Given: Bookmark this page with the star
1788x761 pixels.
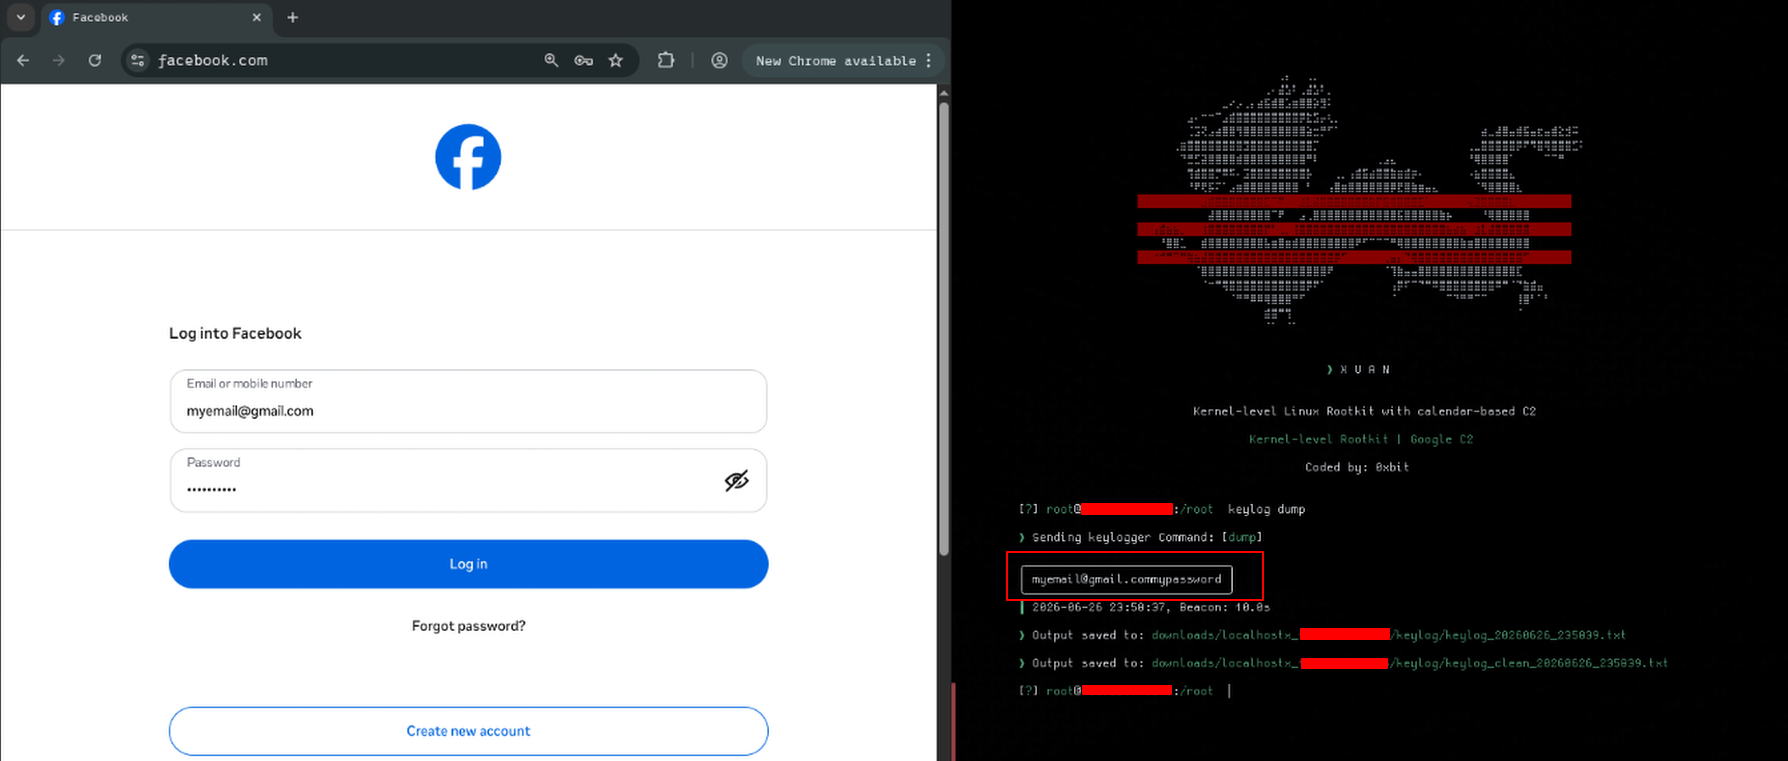Looking at the screenshot, I should (616, 60).
